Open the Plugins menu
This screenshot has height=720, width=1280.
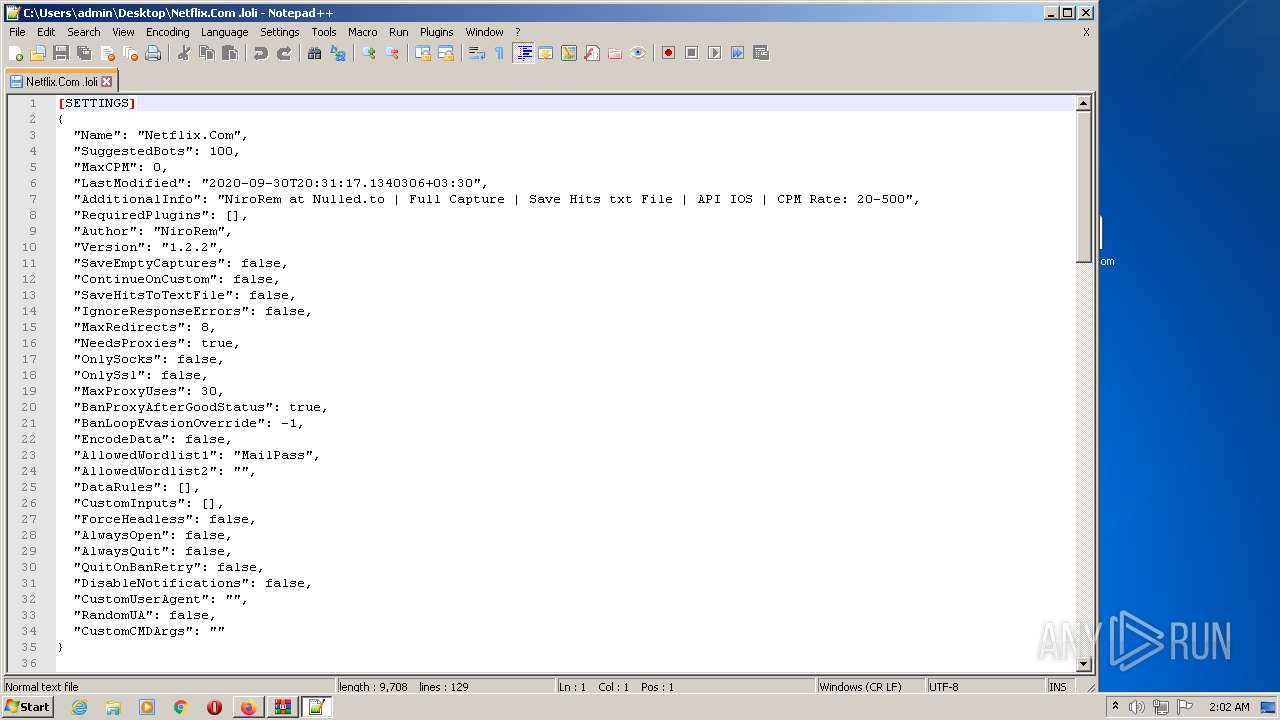[x=437, y=32]
